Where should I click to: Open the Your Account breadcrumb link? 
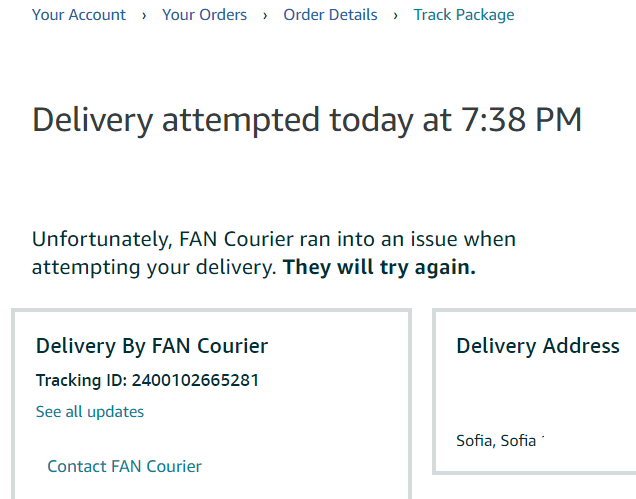(x=79, y=15)
